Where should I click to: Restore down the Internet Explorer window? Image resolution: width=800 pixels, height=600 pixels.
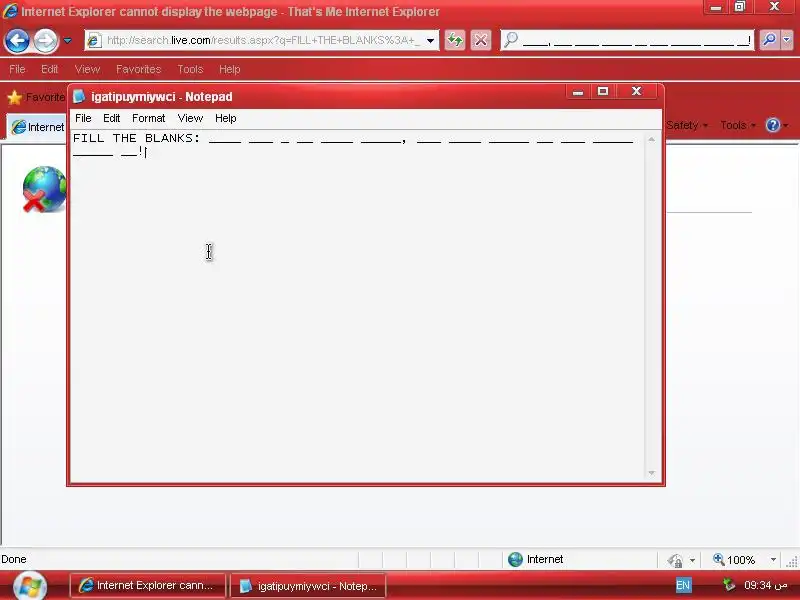coord(740,7)
